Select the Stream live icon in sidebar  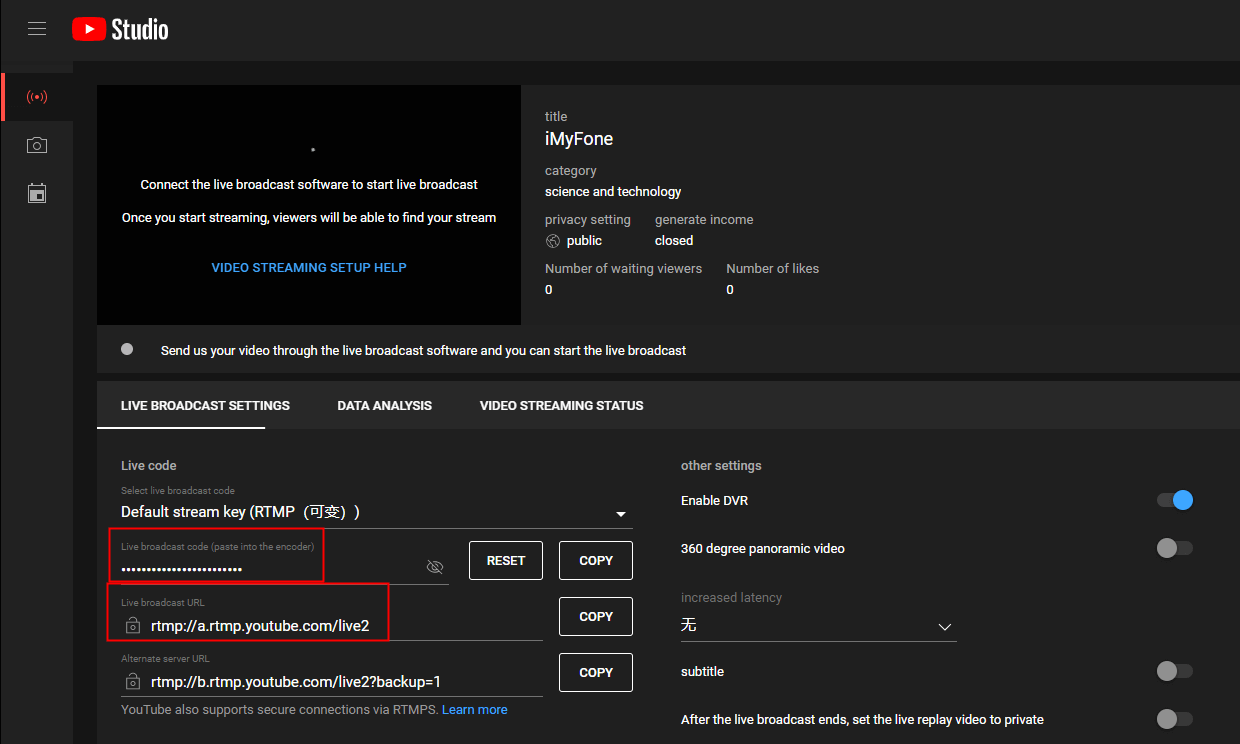tap(37, 97)
